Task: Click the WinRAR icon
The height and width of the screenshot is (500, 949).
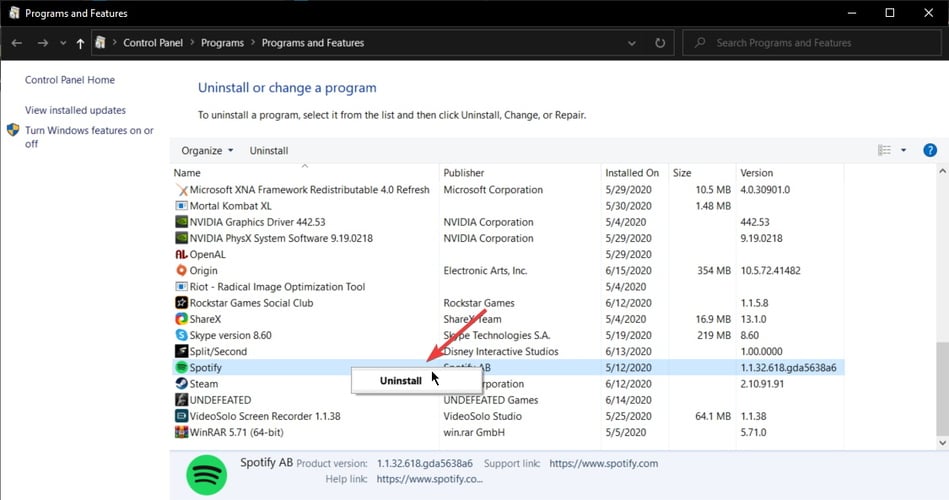Action: pyautogui.click(x=181, y=432)
